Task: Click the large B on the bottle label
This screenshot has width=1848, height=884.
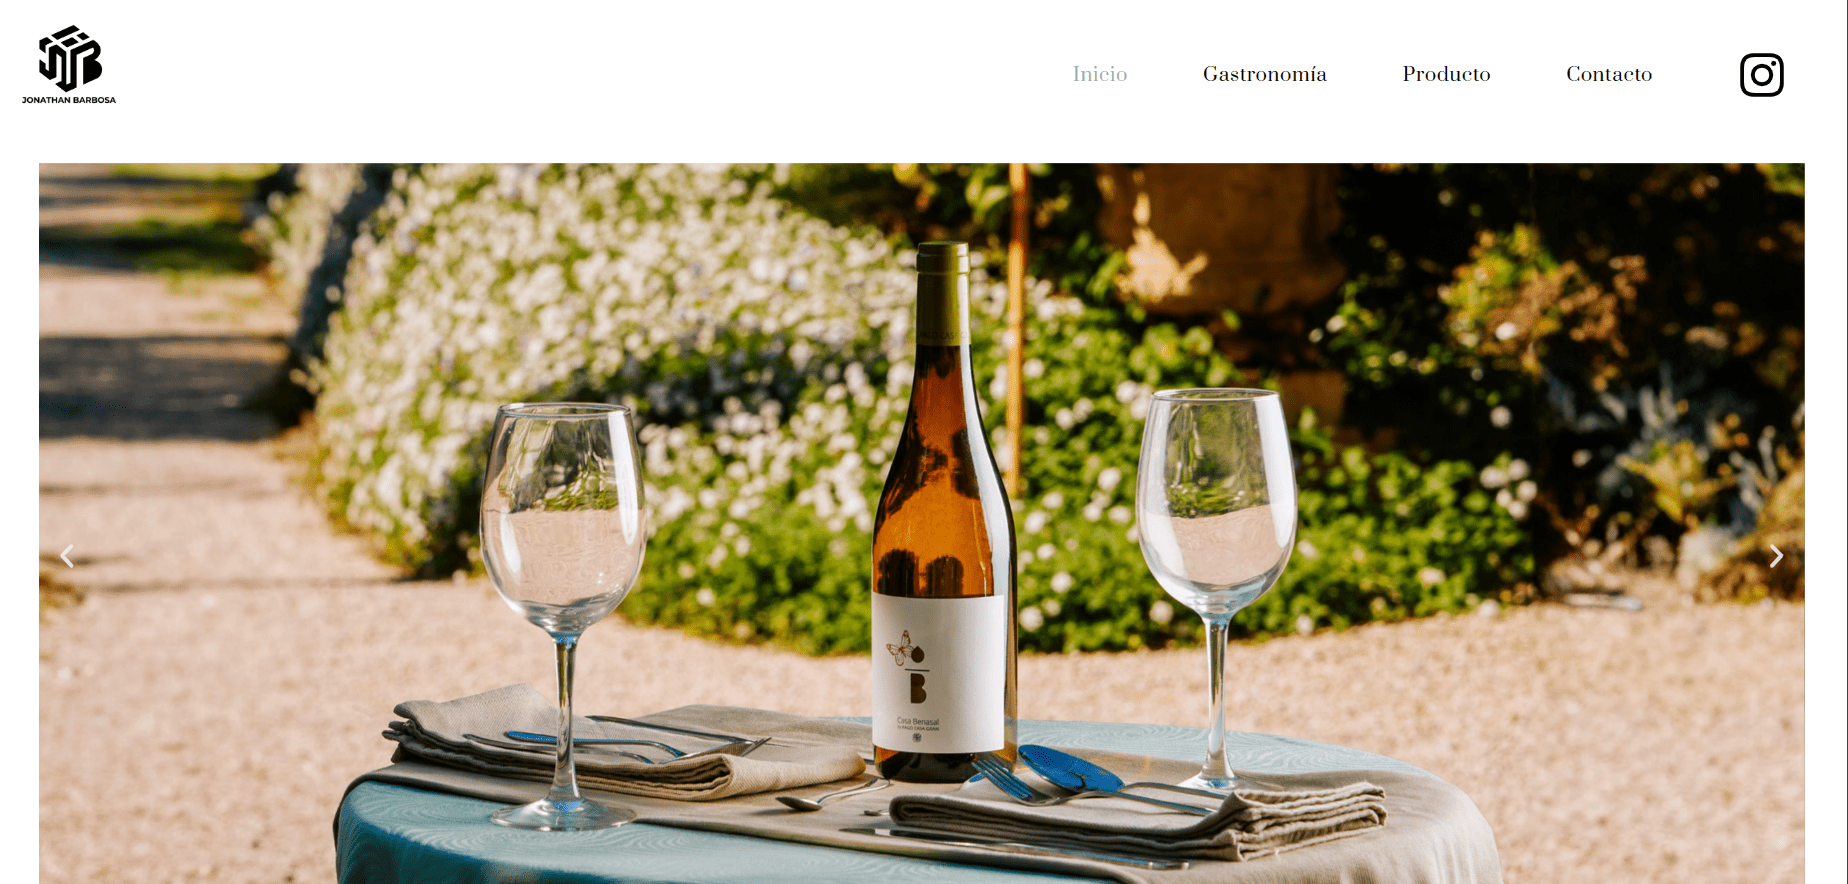Action: [x=917, y=688]
